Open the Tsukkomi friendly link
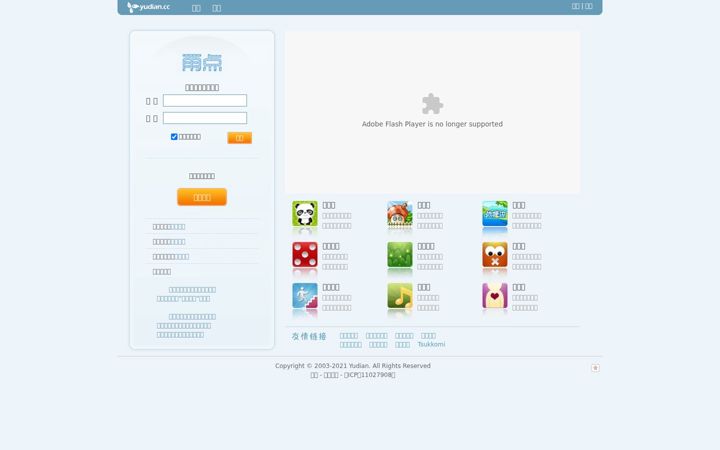This screenshot has width=720, height=450. pyautogui.click(x=431, y=344)
